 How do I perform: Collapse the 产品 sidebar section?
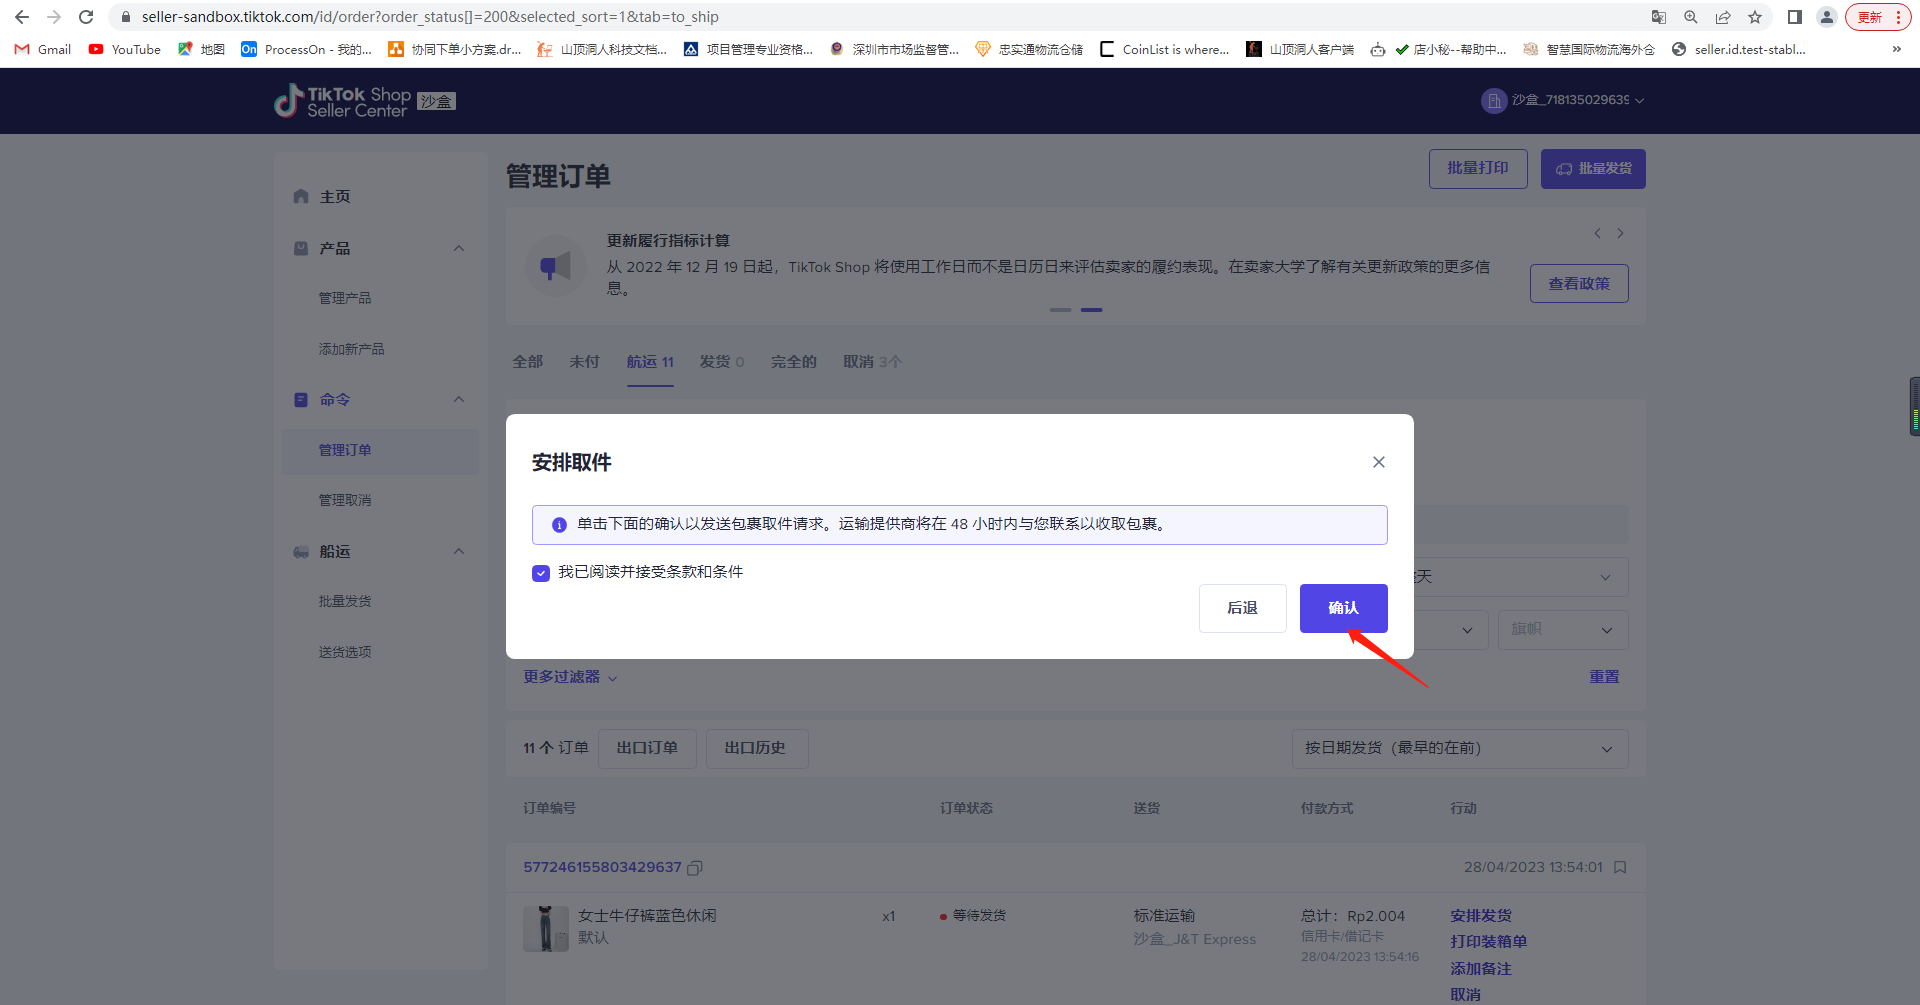[459, 248]
